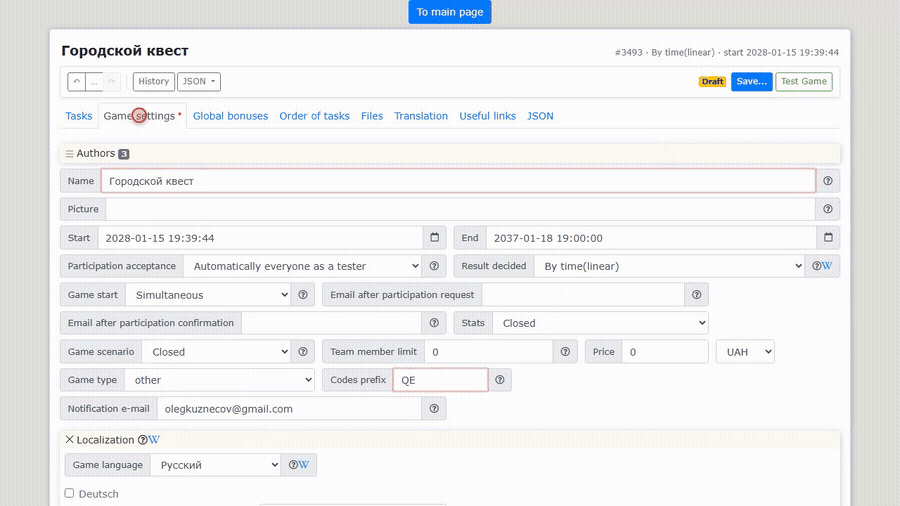This screenshot has height=506, width=900.
Task: Switch to the Tasks tab
Action: pos(79,116)
